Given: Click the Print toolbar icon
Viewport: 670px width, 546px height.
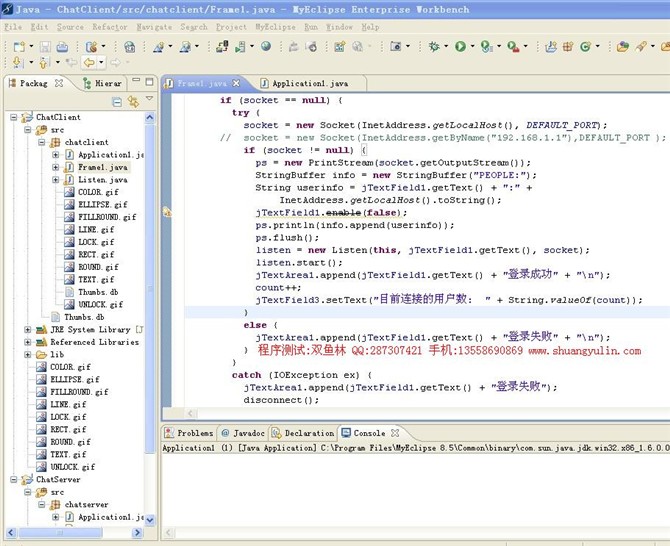Looking at the screenshot, I should 62,46.
